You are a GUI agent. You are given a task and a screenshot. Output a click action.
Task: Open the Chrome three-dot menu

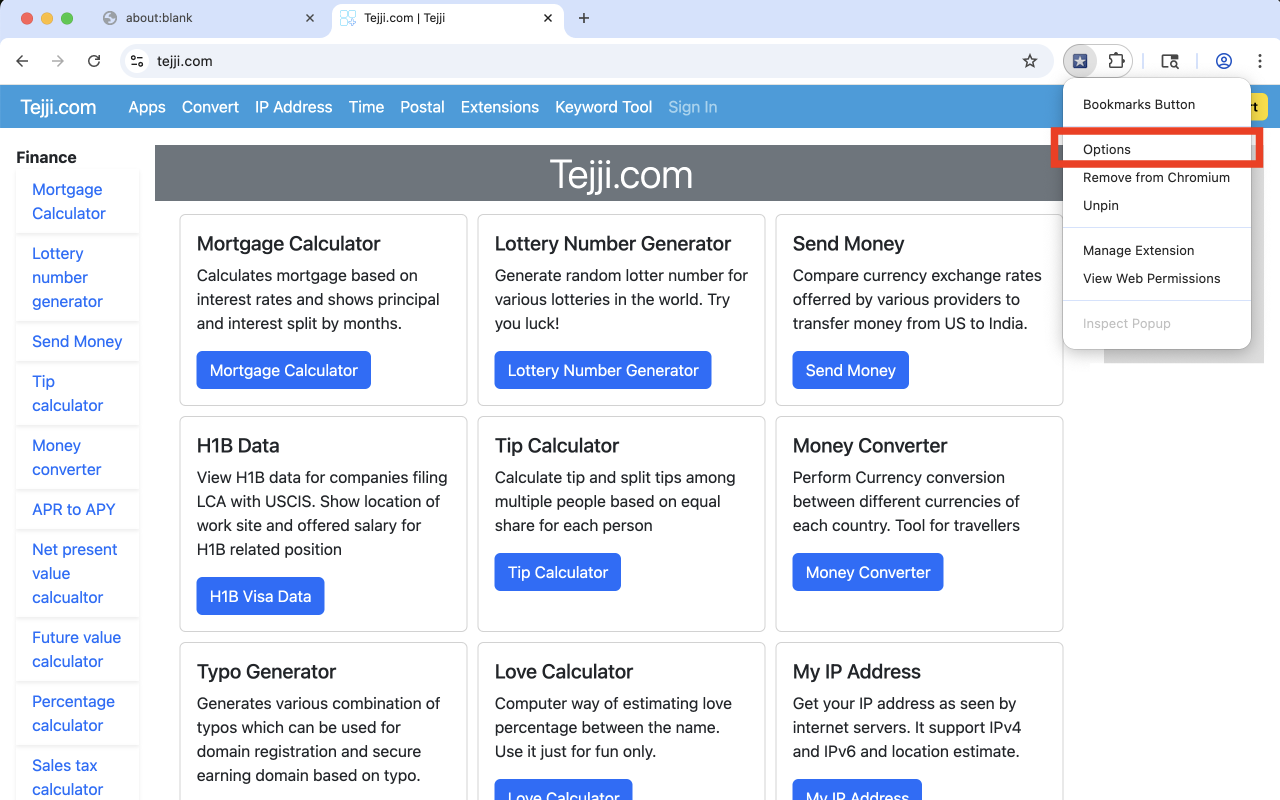[x=1260, y=61]
